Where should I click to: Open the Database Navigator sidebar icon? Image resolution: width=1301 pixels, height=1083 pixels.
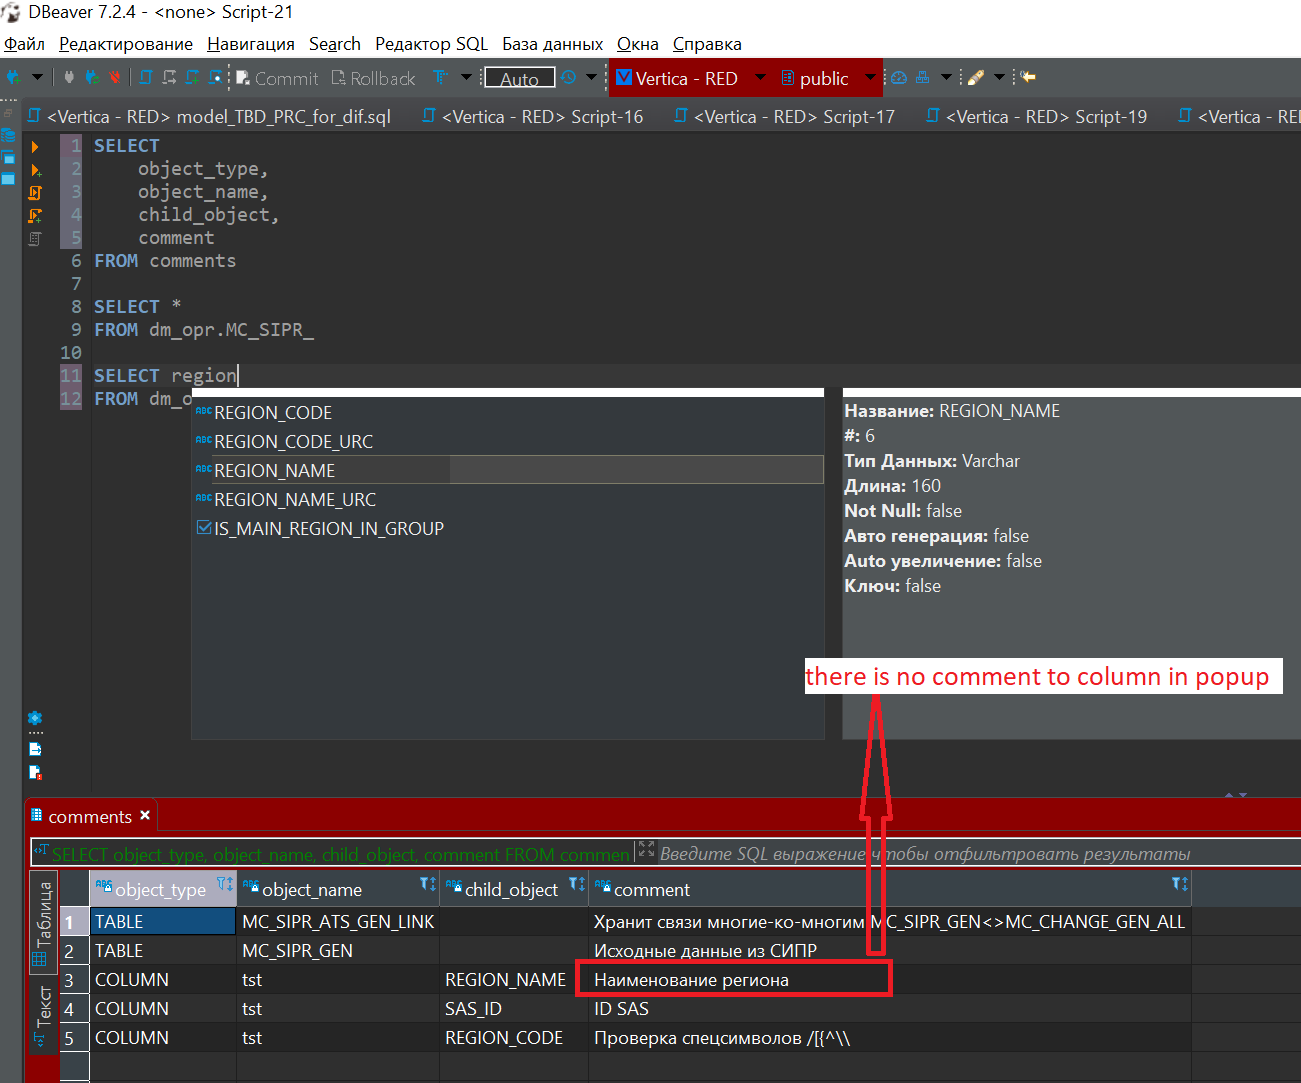coord(9,136)
